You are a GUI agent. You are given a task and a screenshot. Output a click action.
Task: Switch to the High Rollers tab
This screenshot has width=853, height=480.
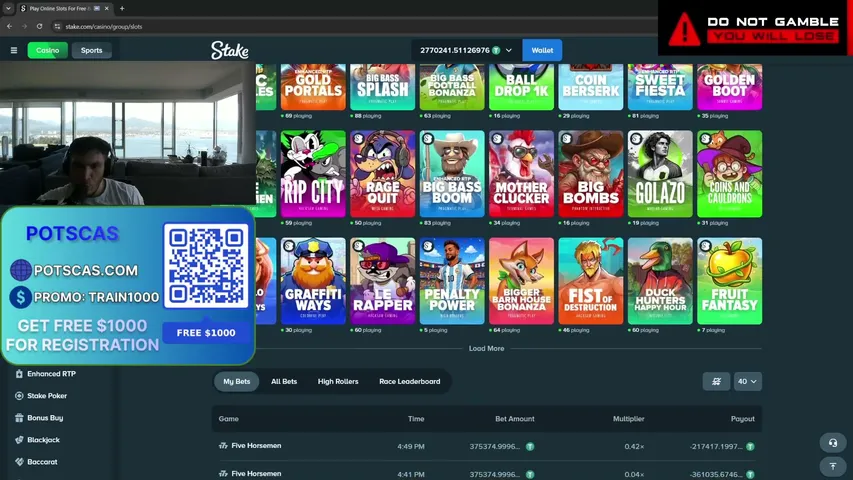pyautogui.click(x=338, y=381)
